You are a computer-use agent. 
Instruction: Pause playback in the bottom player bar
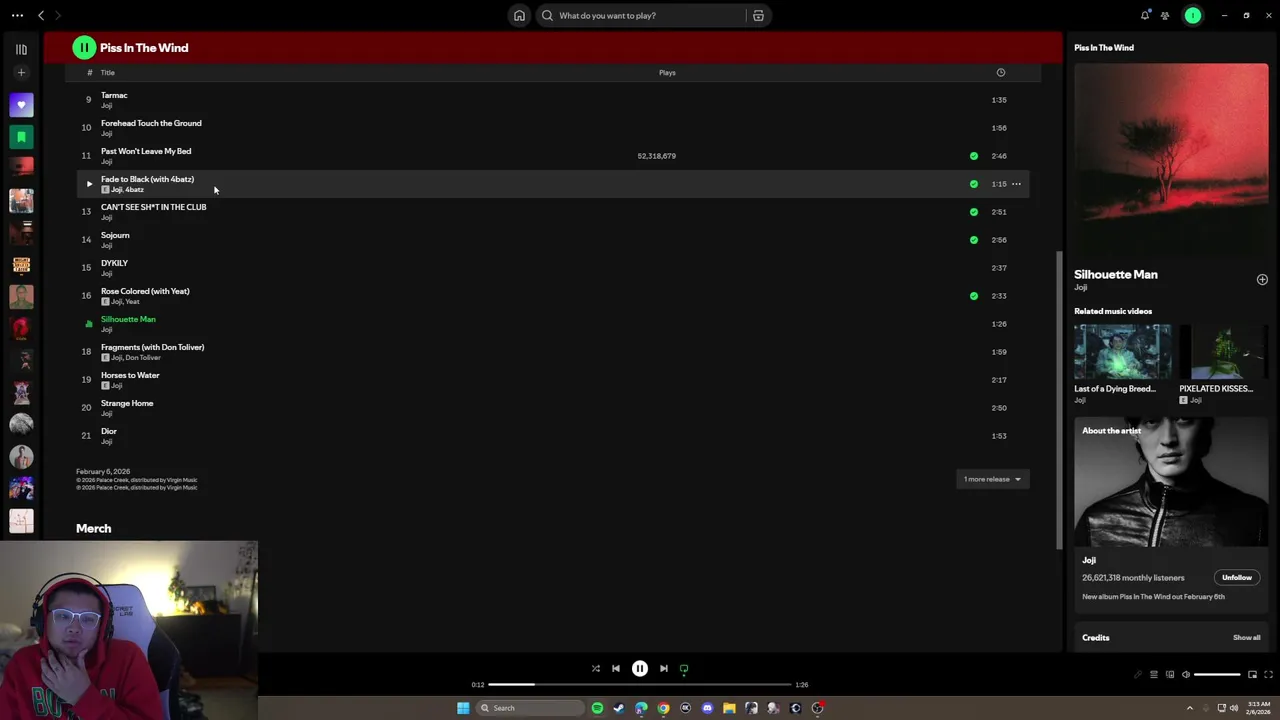[x=640, y=669]
